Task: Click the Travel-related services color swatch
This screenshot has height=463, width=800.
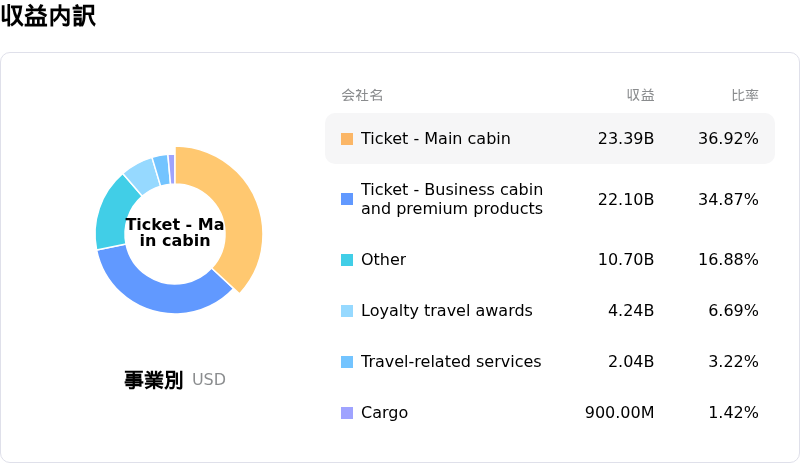Action: 347,362
